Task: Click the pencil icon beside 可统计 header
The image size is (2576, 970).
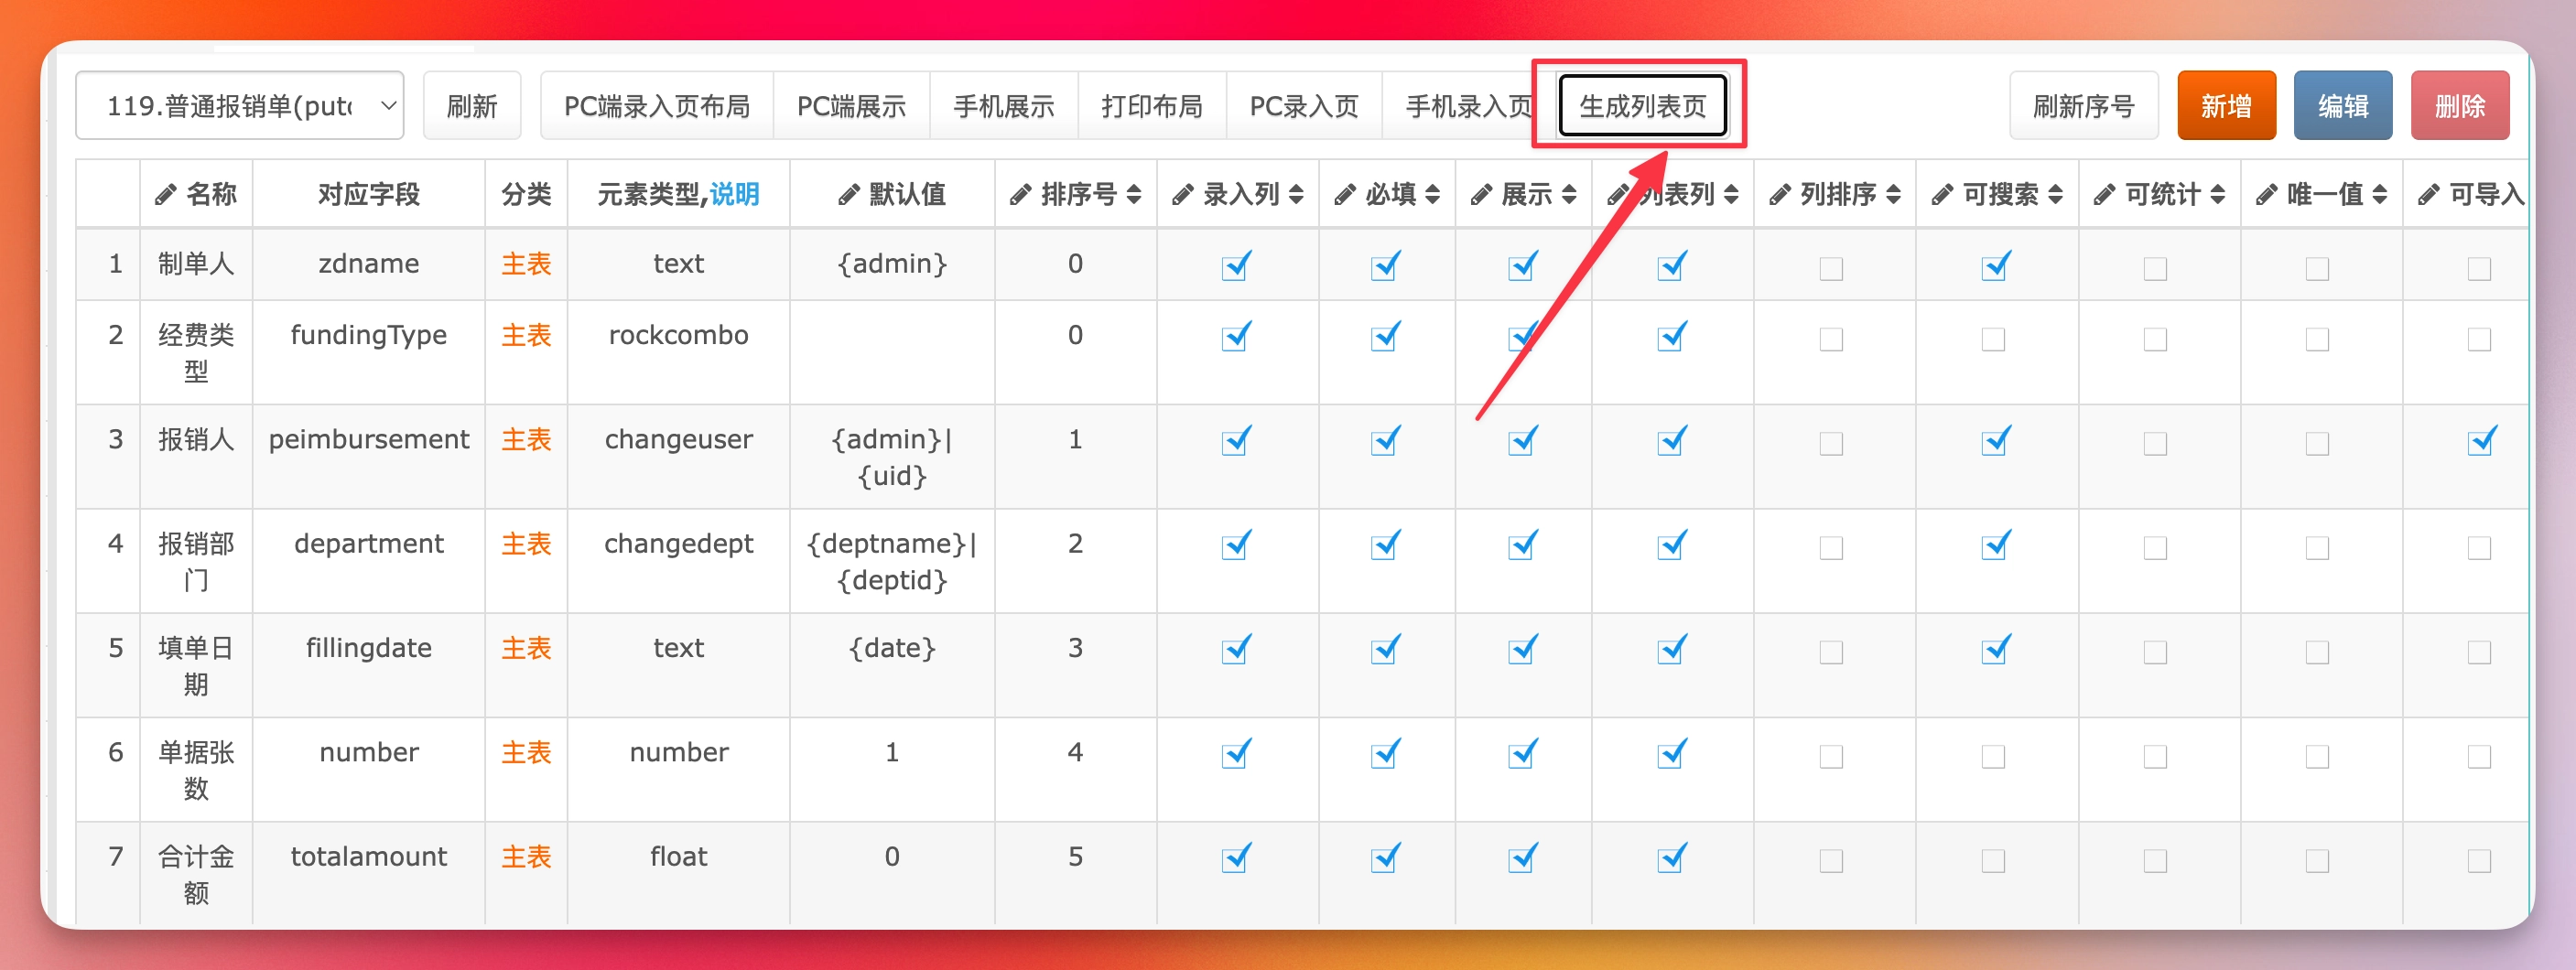Action: [x=2104, y=195]
